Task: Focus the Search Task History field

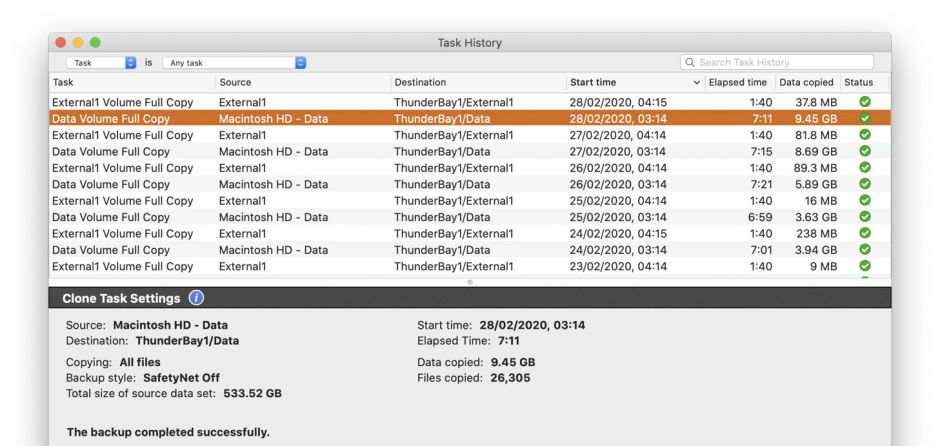Action: click(780, 62)
